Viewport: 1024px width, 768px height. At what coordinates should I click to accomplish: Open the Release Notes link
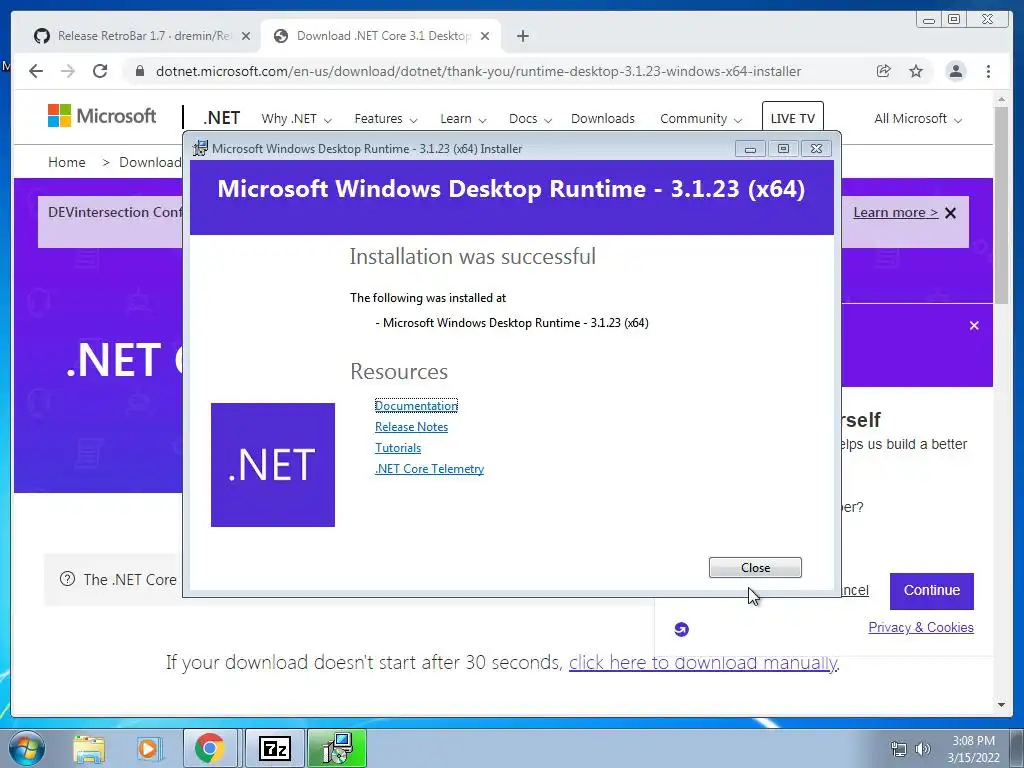pyautogui.click(x=411, y=426)
